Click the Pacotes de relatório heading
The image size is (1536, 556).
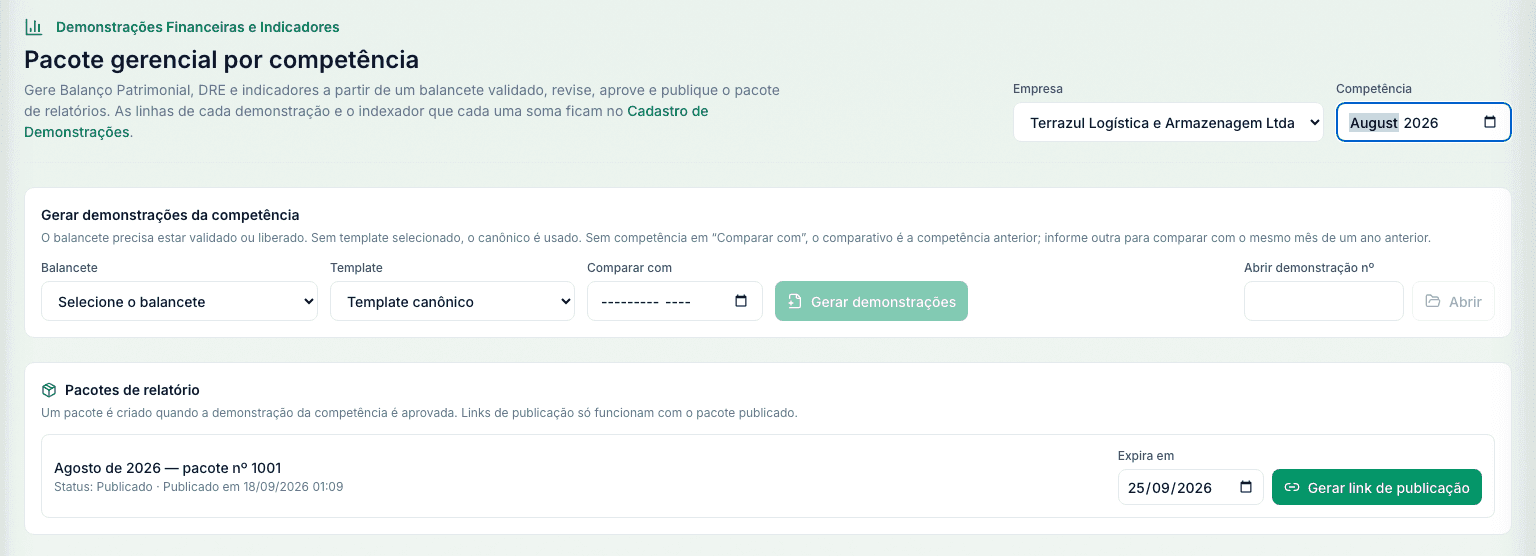(132, 390)
